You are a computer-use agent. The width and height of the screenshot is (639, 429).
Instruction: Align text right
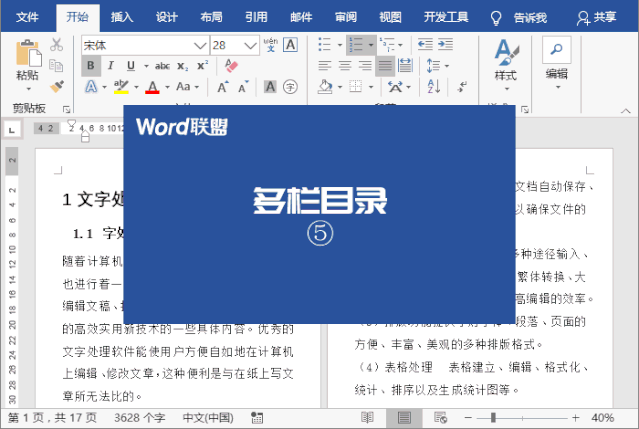click(365, 65)
